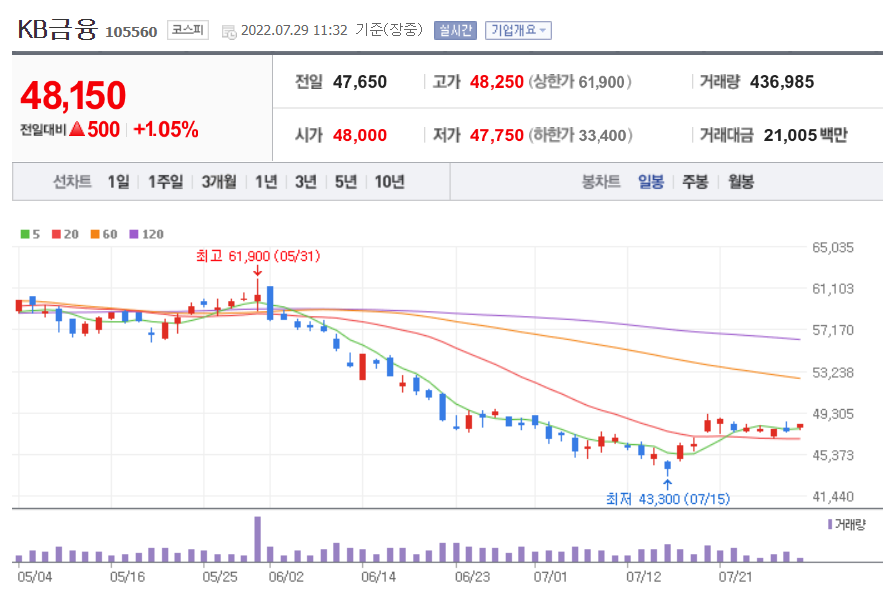Click the 봉차트 label
883x608 pixels.
[x=601, y=182]
